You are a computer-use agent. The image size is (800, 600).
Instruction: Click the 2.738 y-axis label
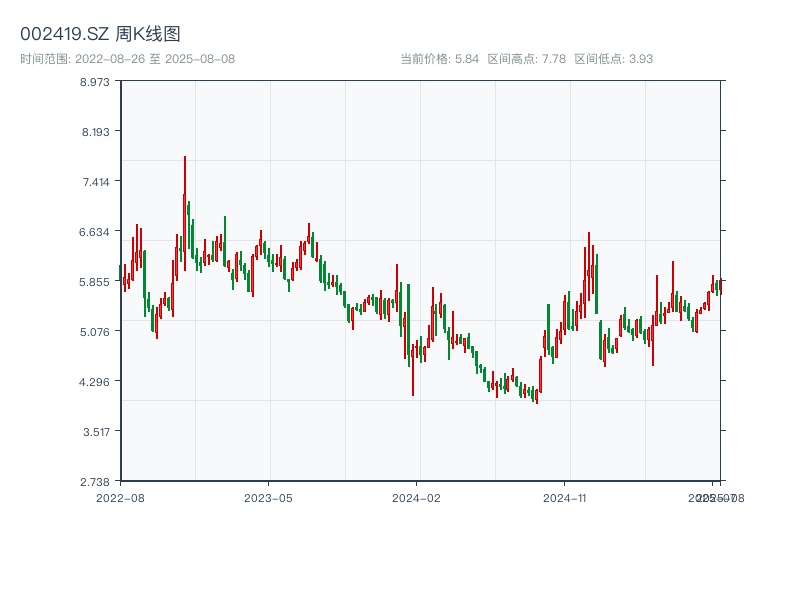(x=94, y=482)
